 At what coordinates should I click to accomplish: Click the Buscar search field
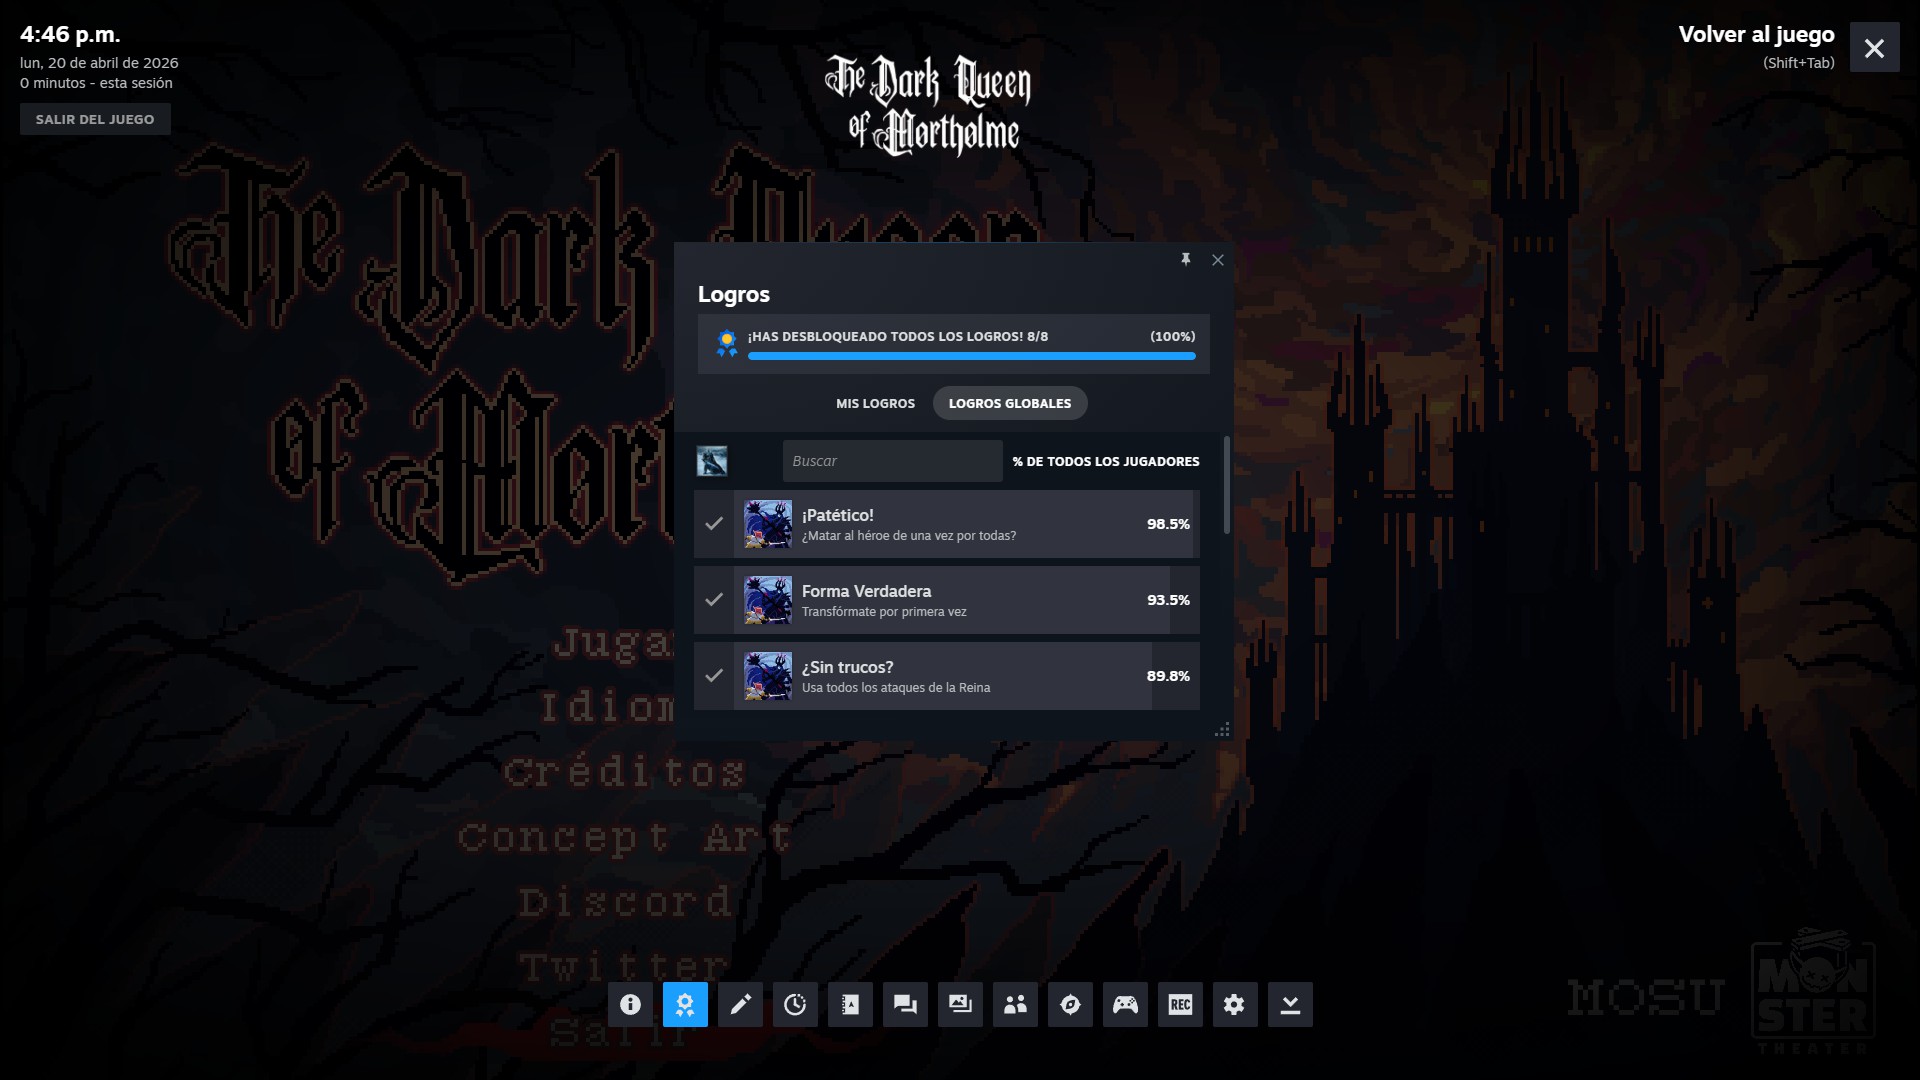[x=892, y=461]
